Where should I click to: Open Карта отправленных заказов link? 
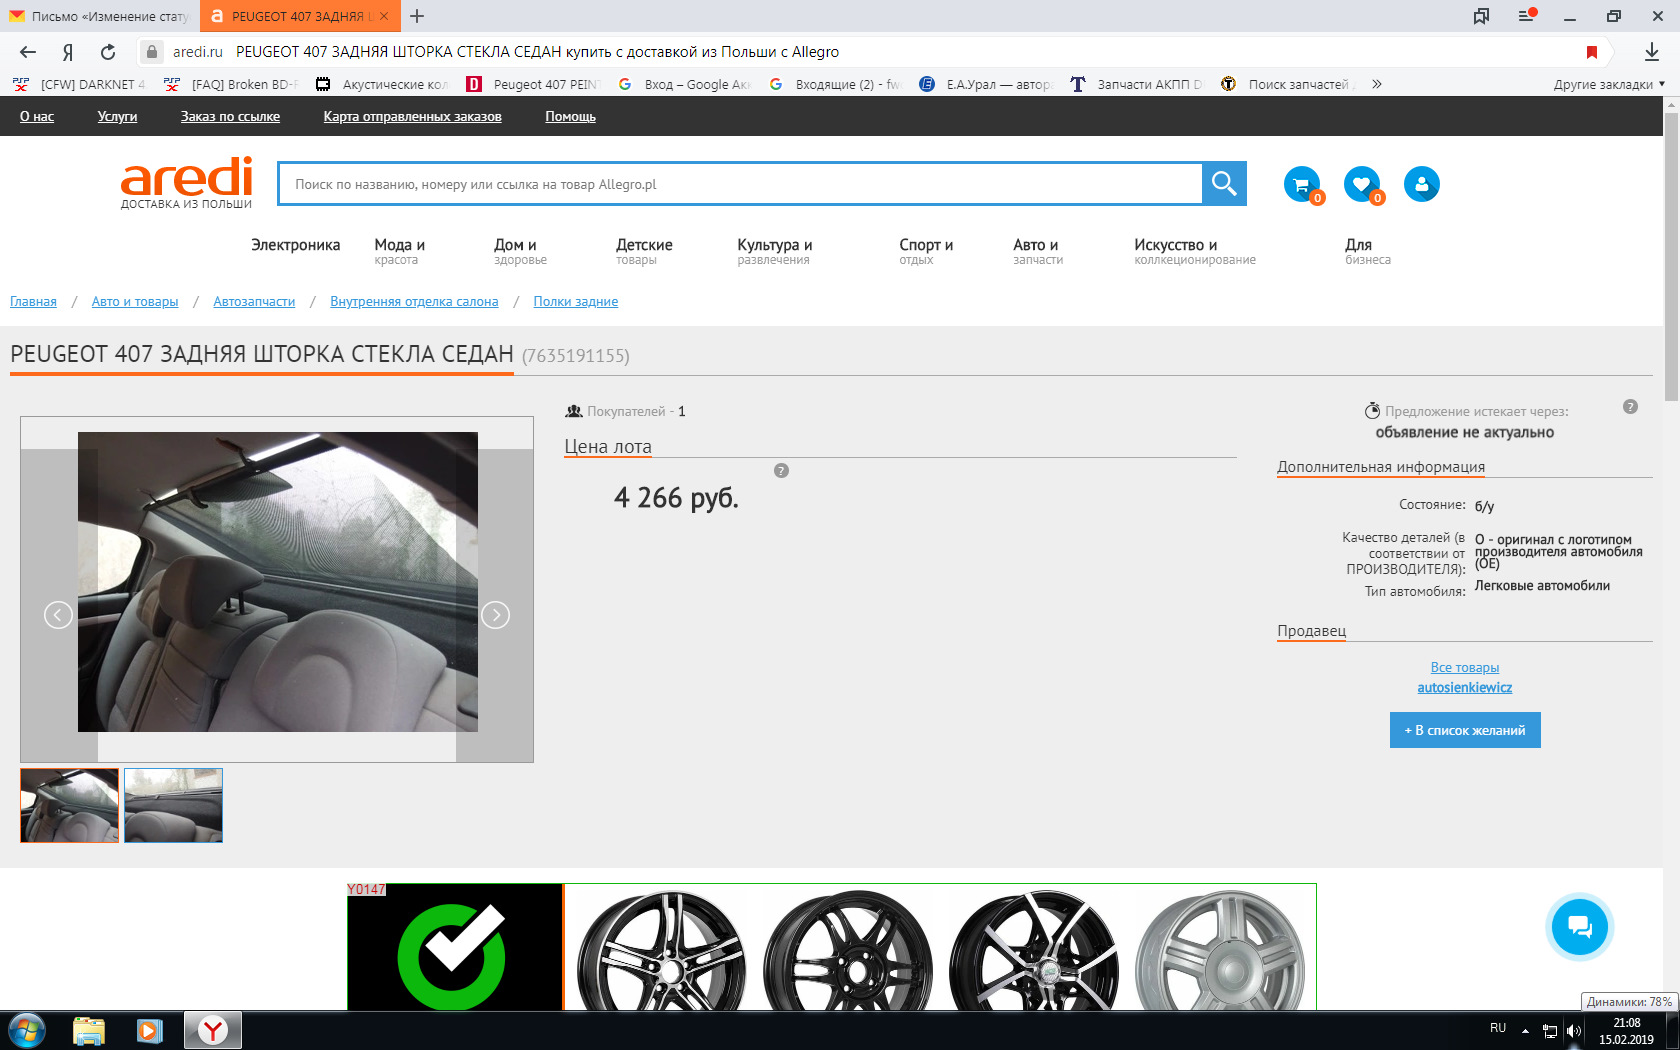tap(412, 117)
